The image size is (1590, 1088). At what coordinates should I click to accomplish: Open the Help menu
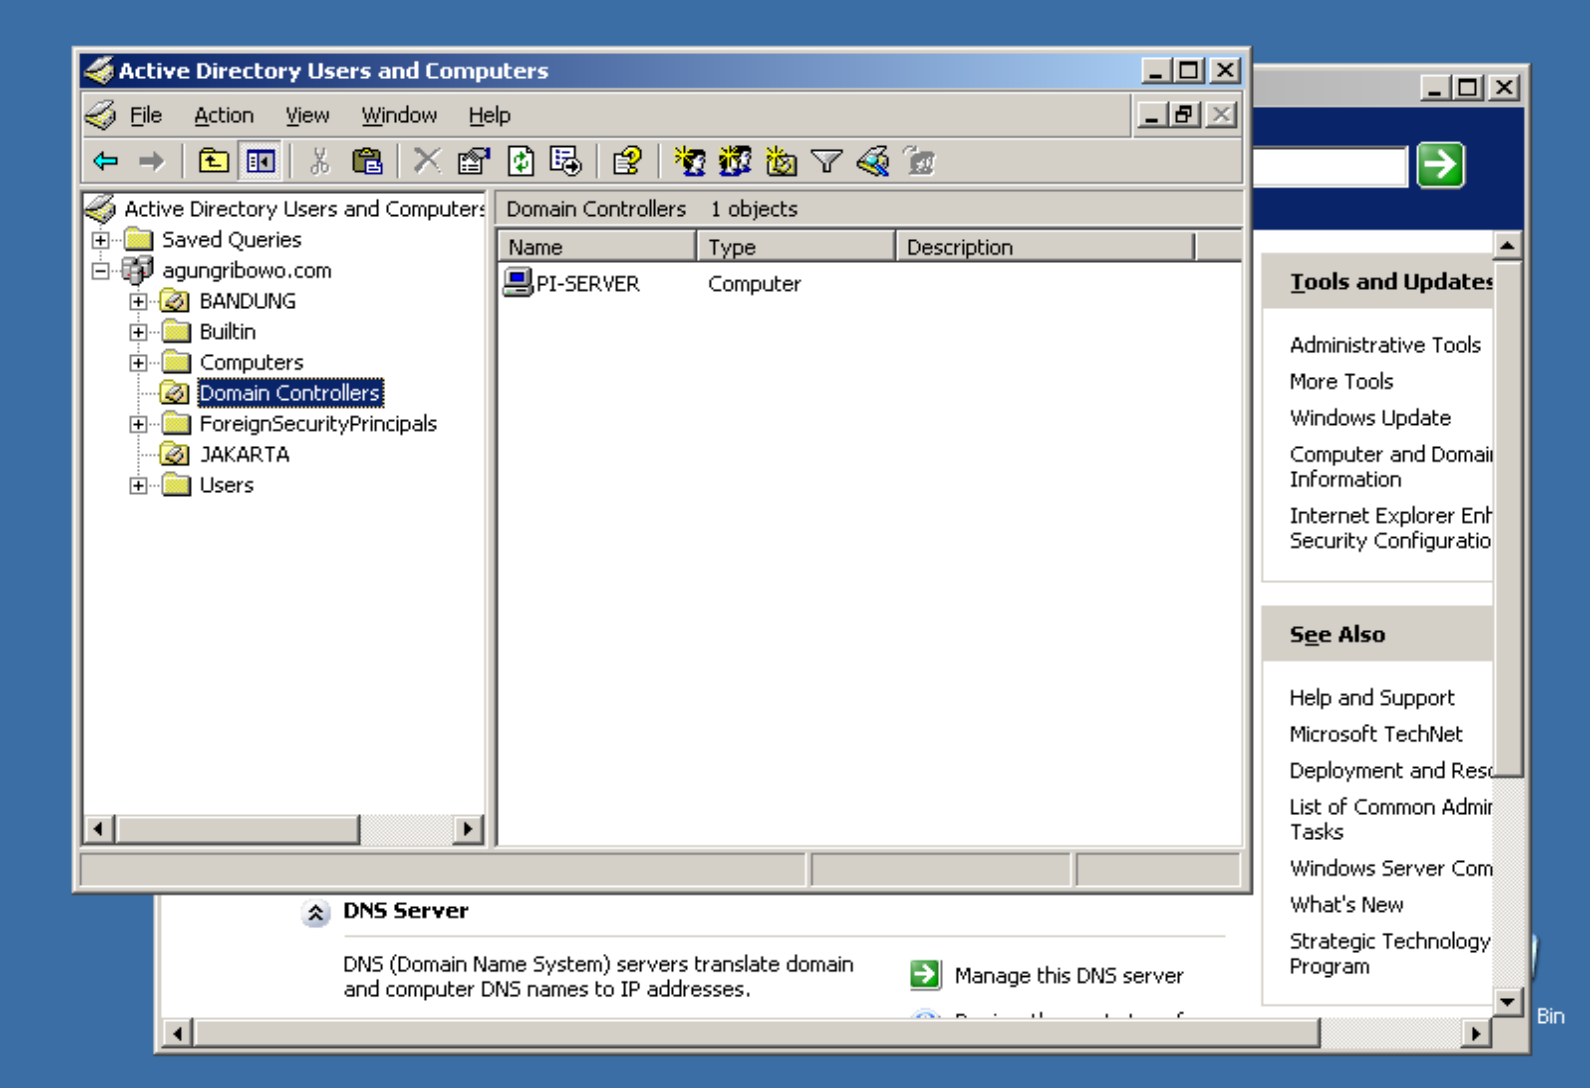[x=489, y=115]
